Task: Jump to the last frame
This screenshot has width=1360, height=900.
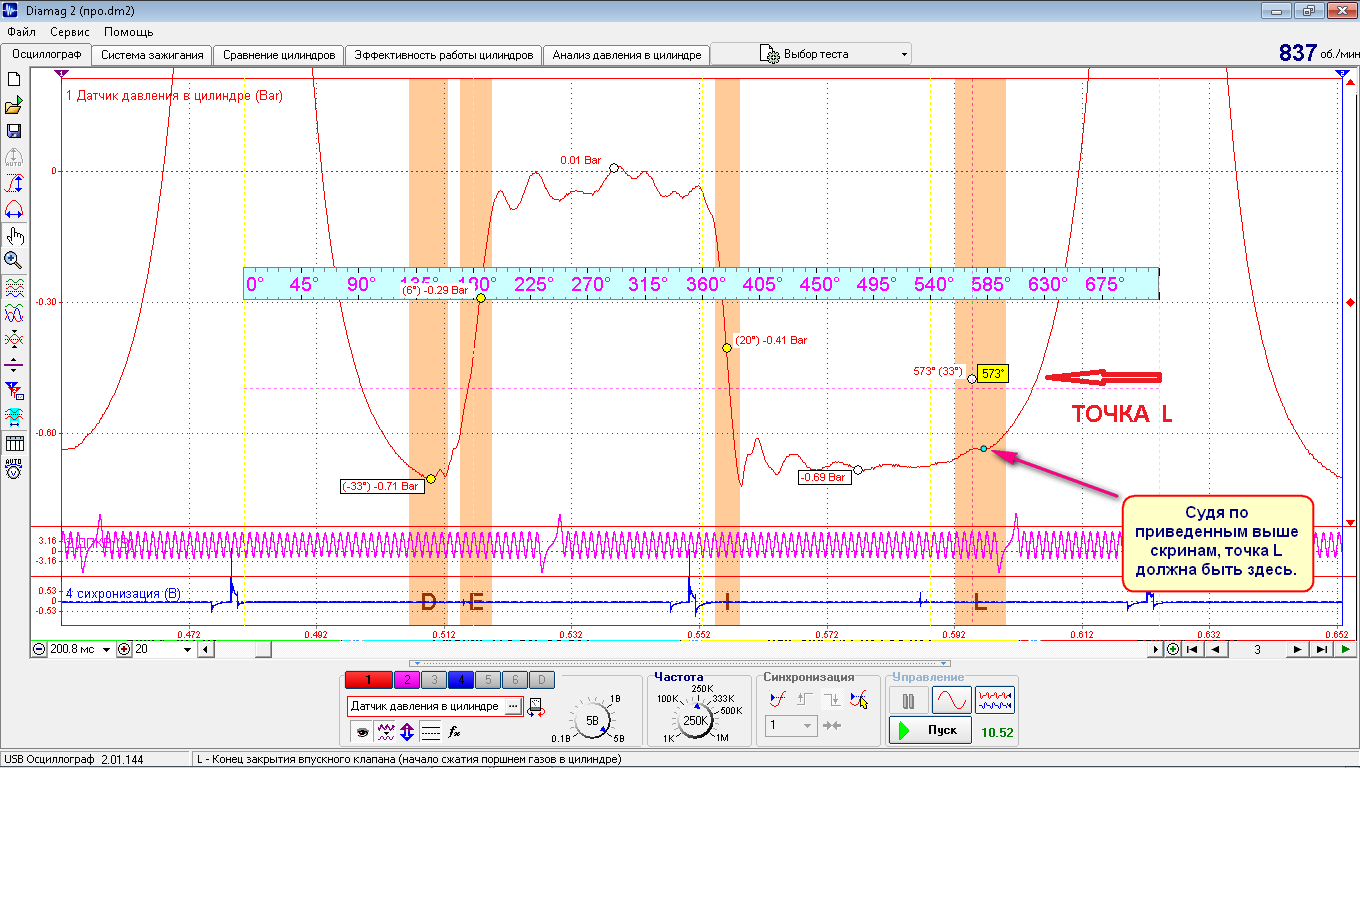Action: click(1321, 650)
